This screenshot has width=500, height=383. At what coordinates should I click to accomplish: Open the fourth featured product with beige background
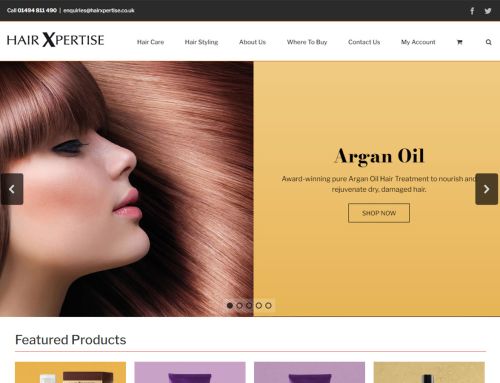pos(429,372)
